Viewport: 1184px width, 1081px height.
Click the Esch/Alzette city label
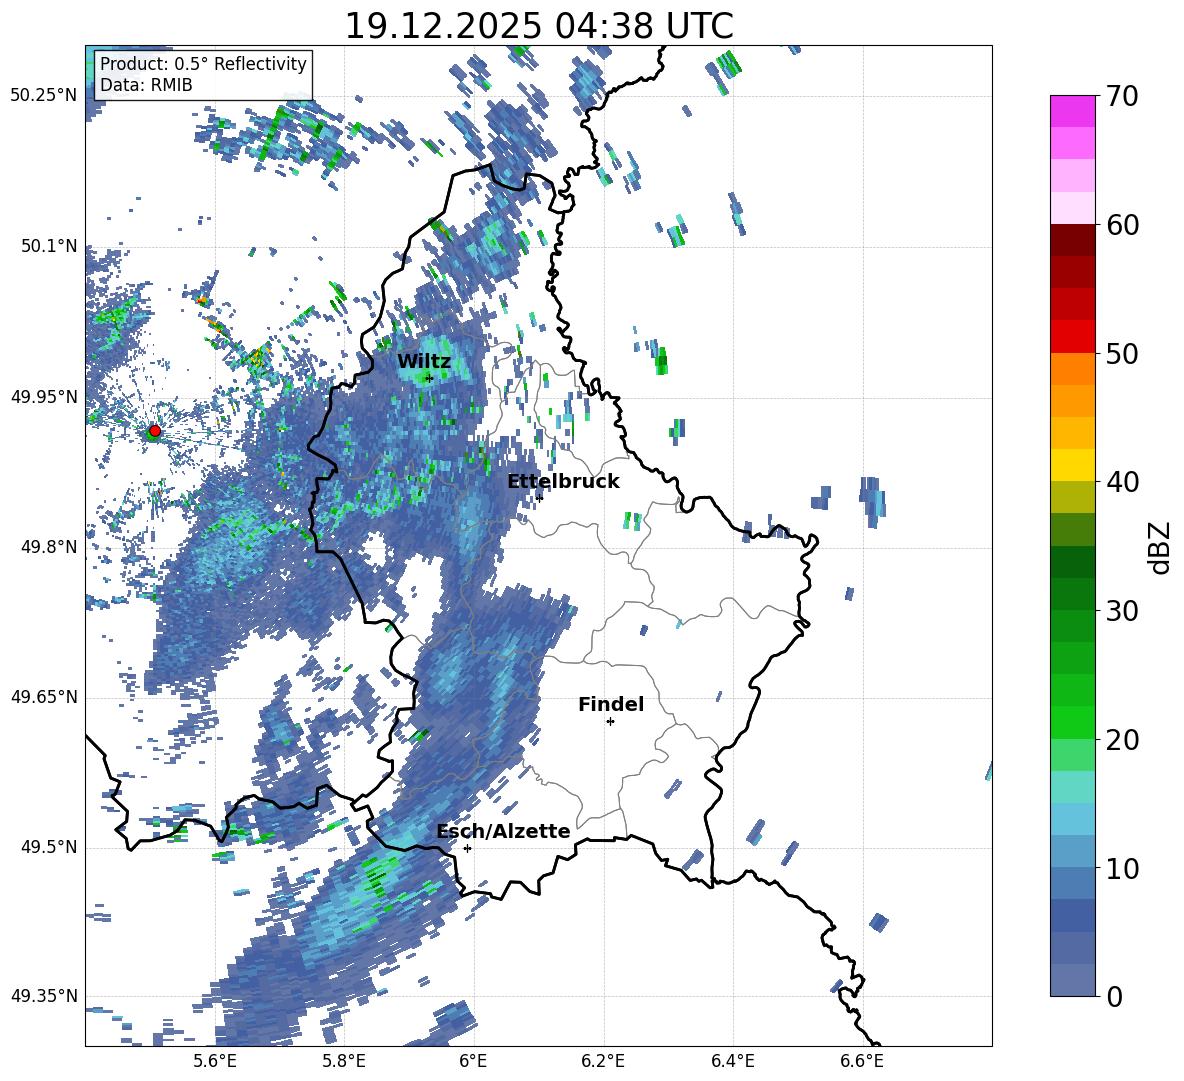pos(504,832)
